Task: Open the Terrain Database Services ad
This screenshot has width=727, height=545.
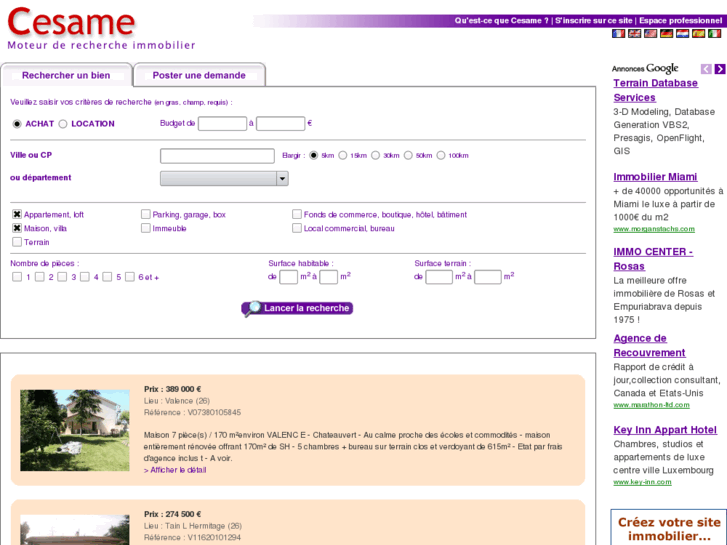Action: coord(656,90)
